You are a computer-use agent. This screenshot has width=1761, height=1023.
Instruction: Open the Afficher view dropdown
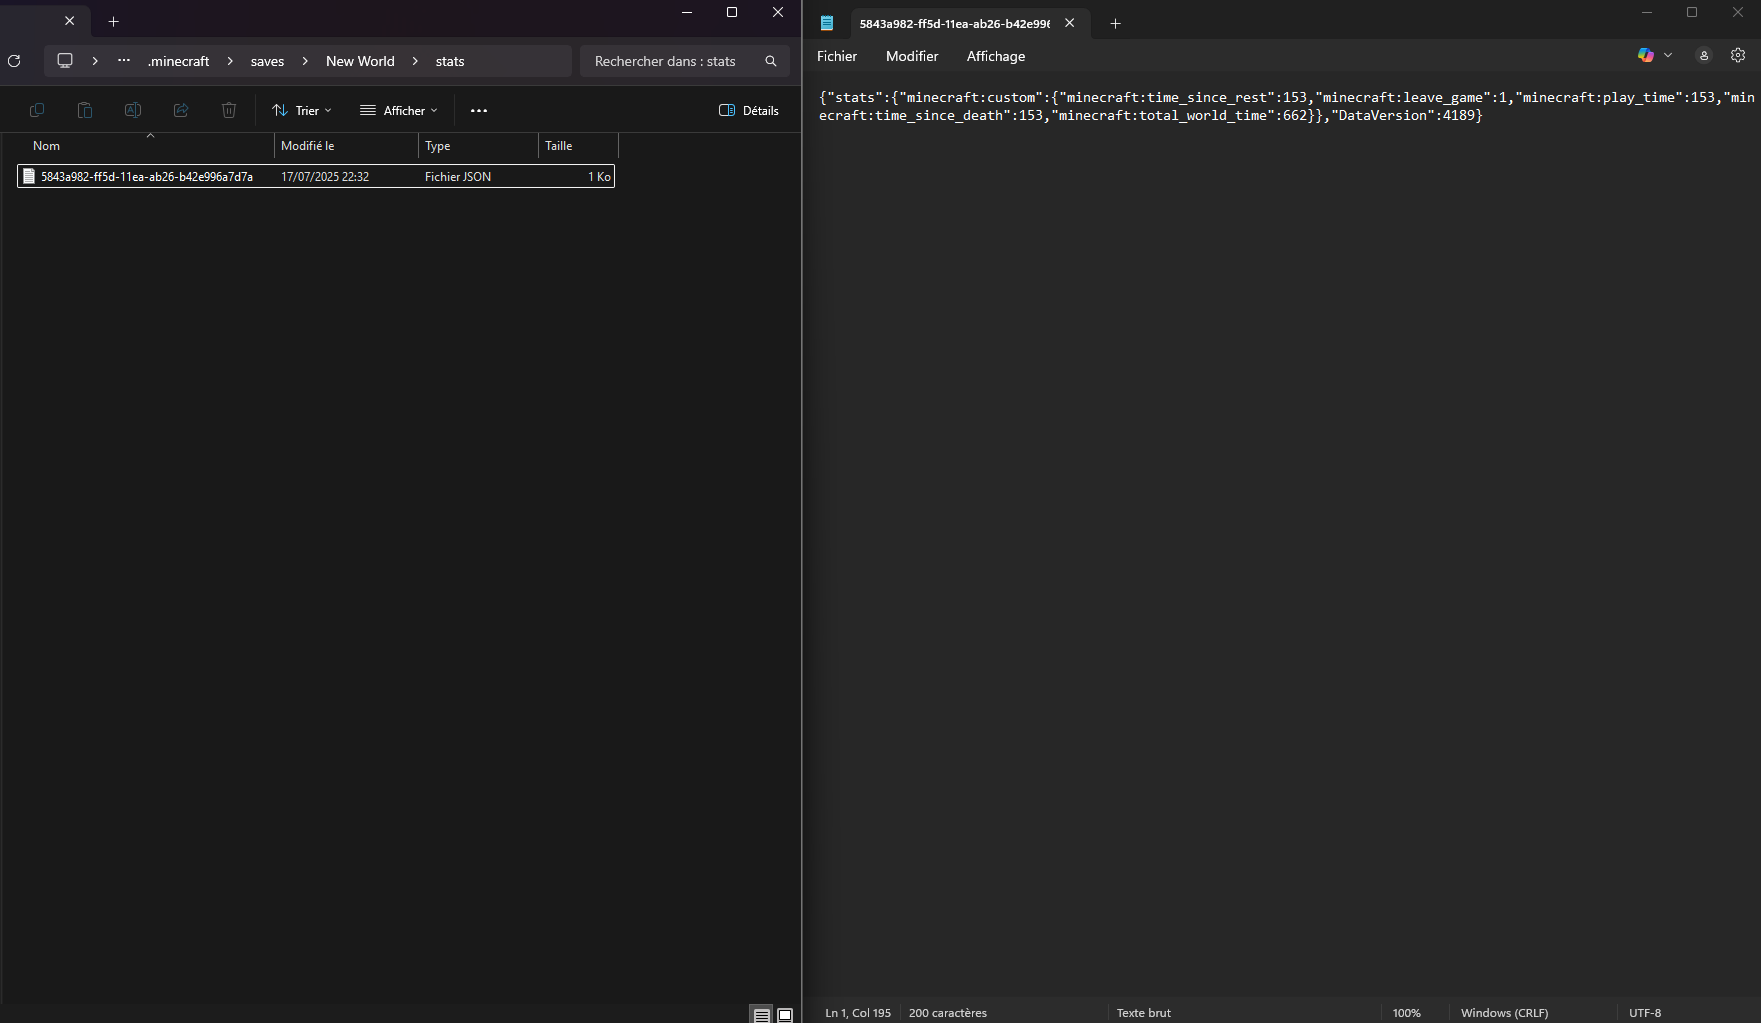point(399,110)
